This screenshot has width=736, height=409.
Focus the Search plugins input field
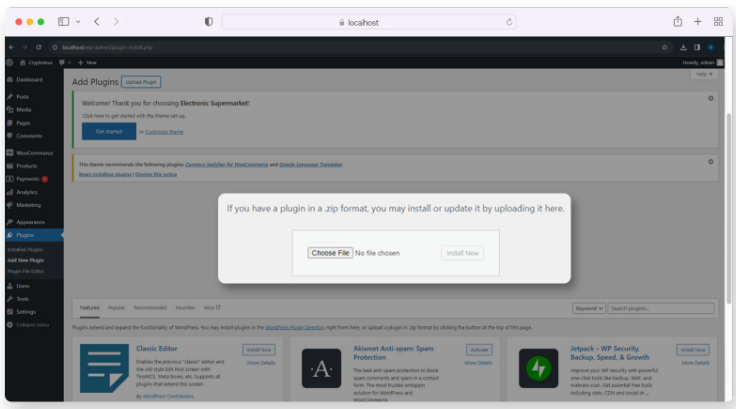tap(660, 308)
